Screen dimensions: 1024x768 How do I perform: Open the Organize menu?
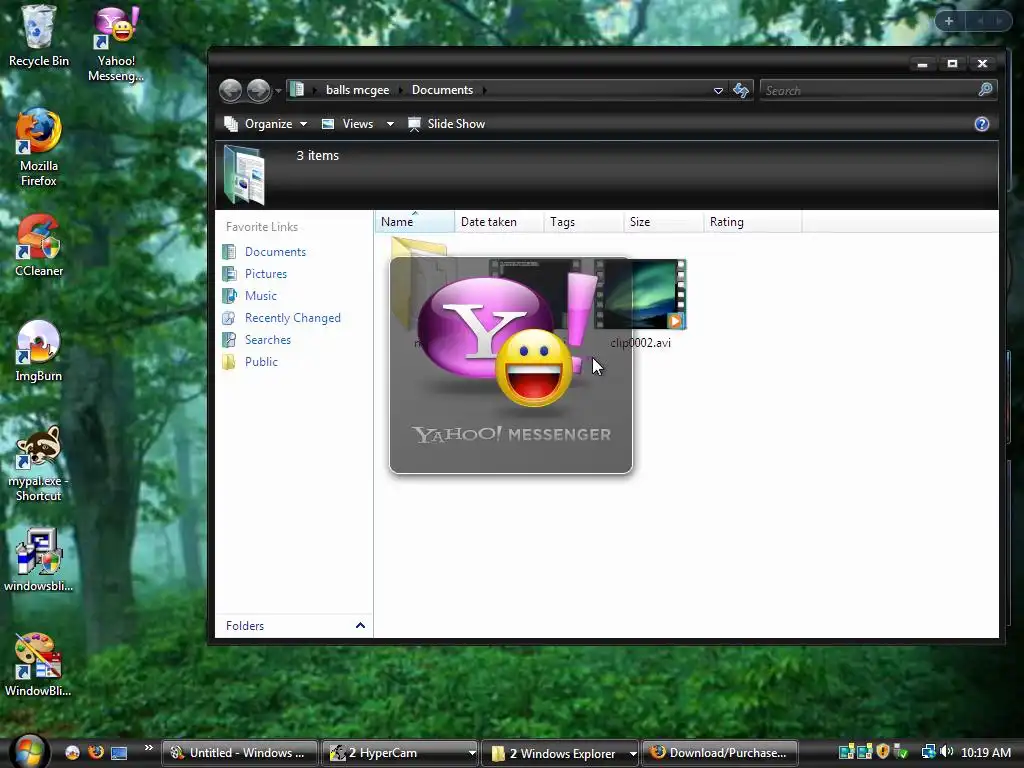(266, 124)
